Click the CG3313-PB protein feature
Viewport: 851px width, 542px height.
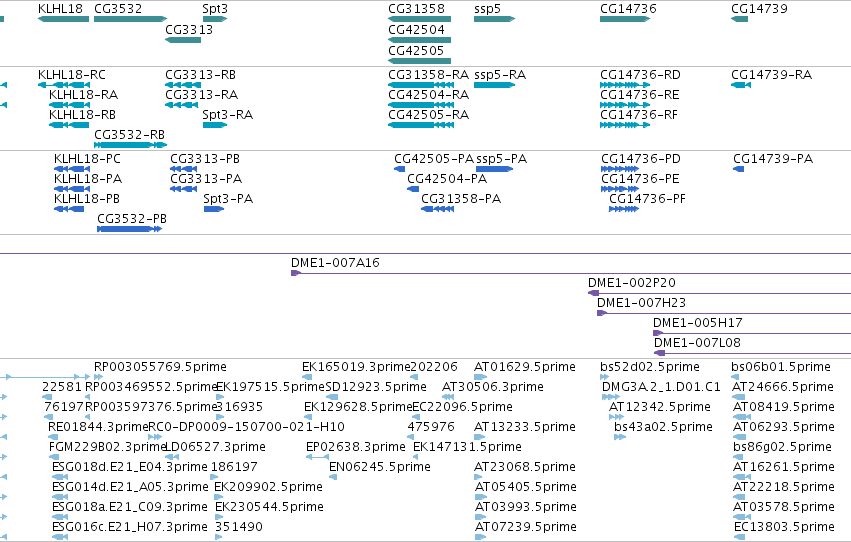tap(183, 169)
